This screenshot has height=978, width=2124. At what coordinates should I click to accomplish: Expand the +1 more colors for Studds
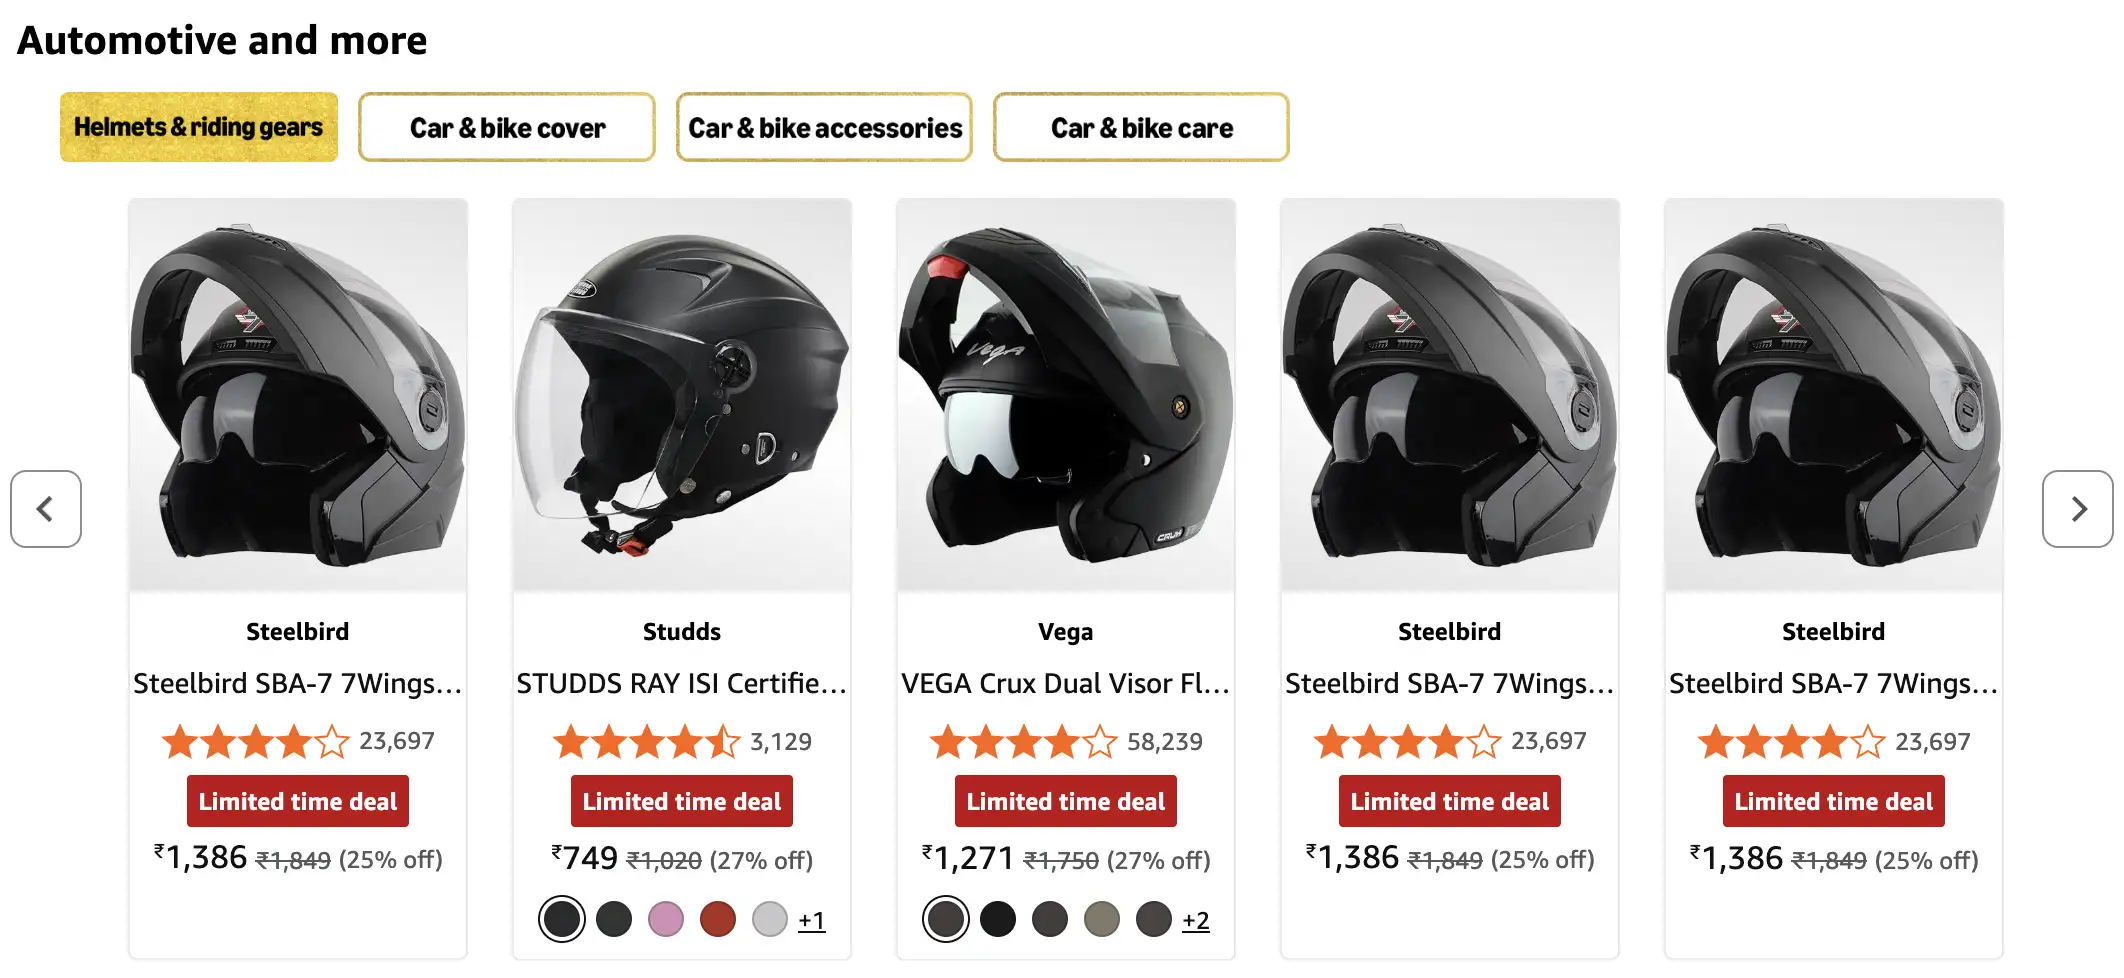812,920
